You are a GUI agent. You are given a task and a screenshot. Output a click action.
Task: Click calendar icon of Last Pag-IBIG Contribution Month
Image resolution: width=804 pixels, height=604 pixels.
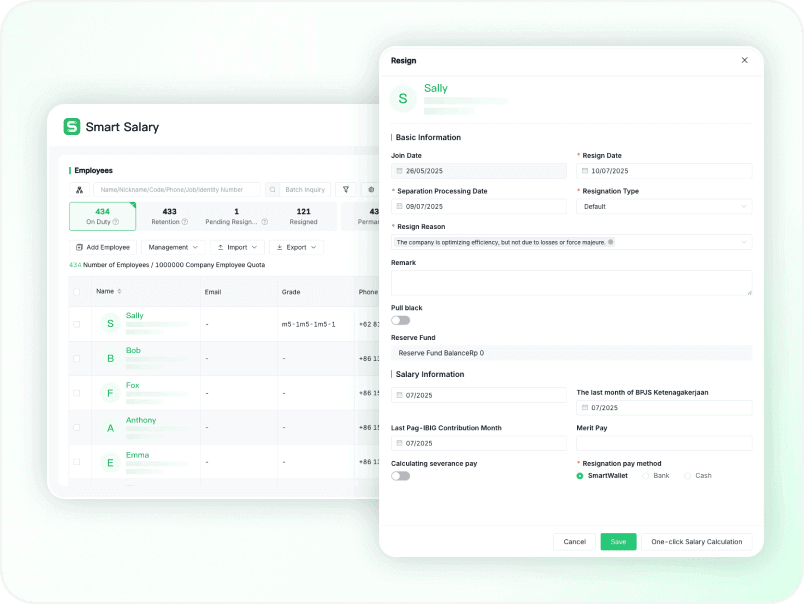pos(399,443)
